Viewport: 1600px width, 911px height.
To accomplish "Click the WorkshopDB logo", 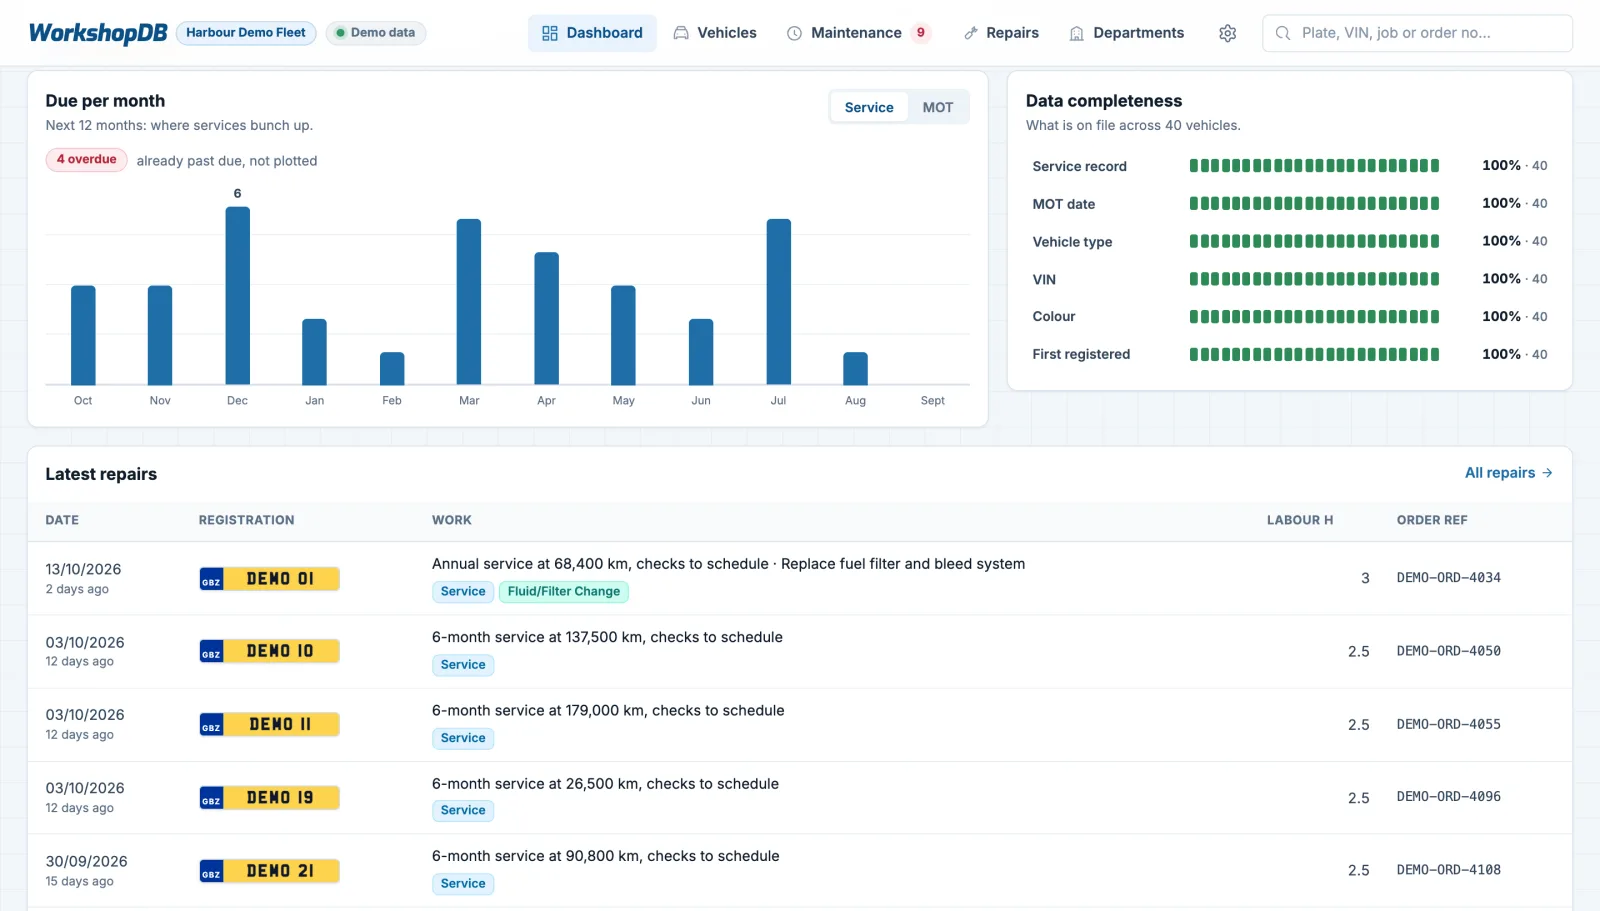I will (x=98, y=33).
